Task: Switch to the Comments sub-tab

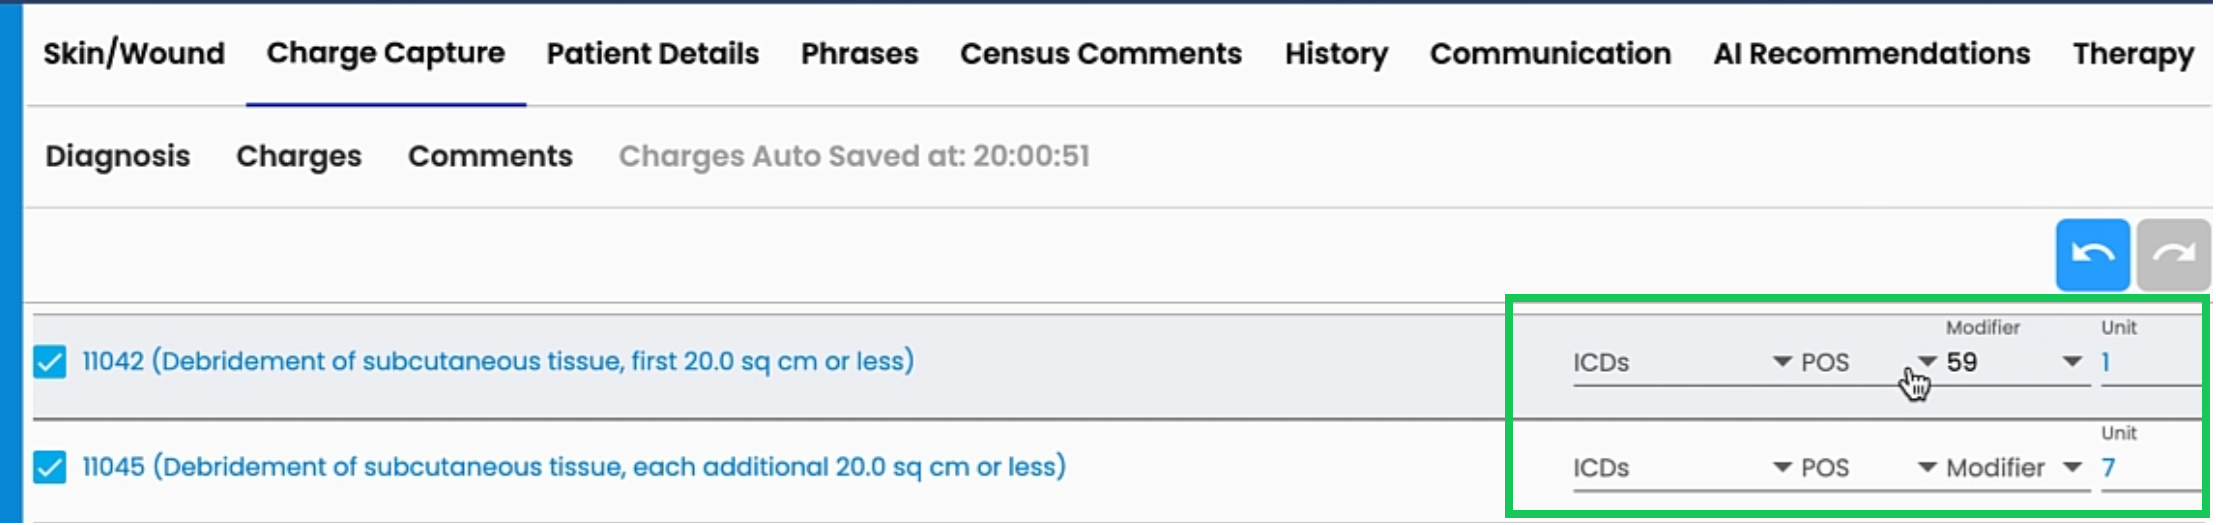Action: pyautogui.click(x=490, y=157)
